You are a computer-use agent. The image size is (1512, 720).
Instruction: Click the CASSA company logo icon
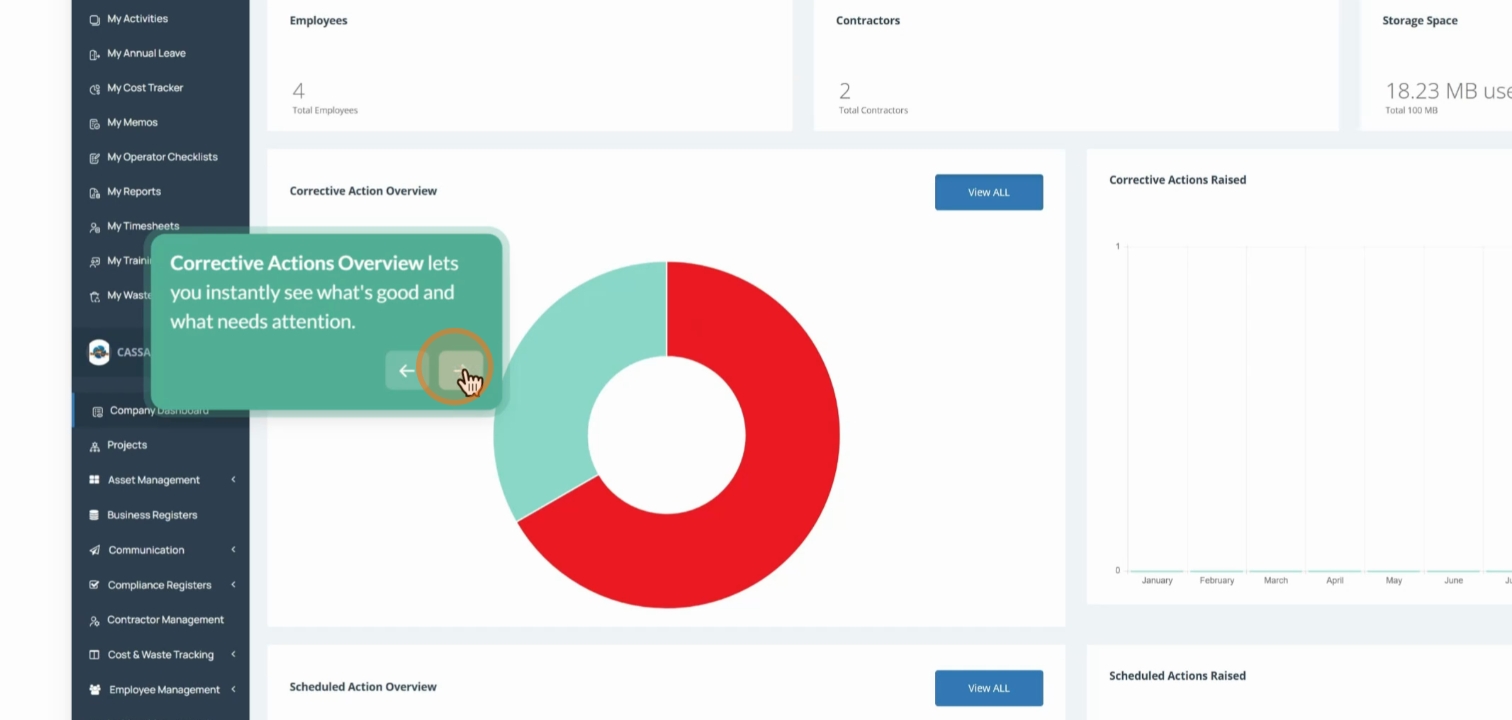click(x=99, y=352)
